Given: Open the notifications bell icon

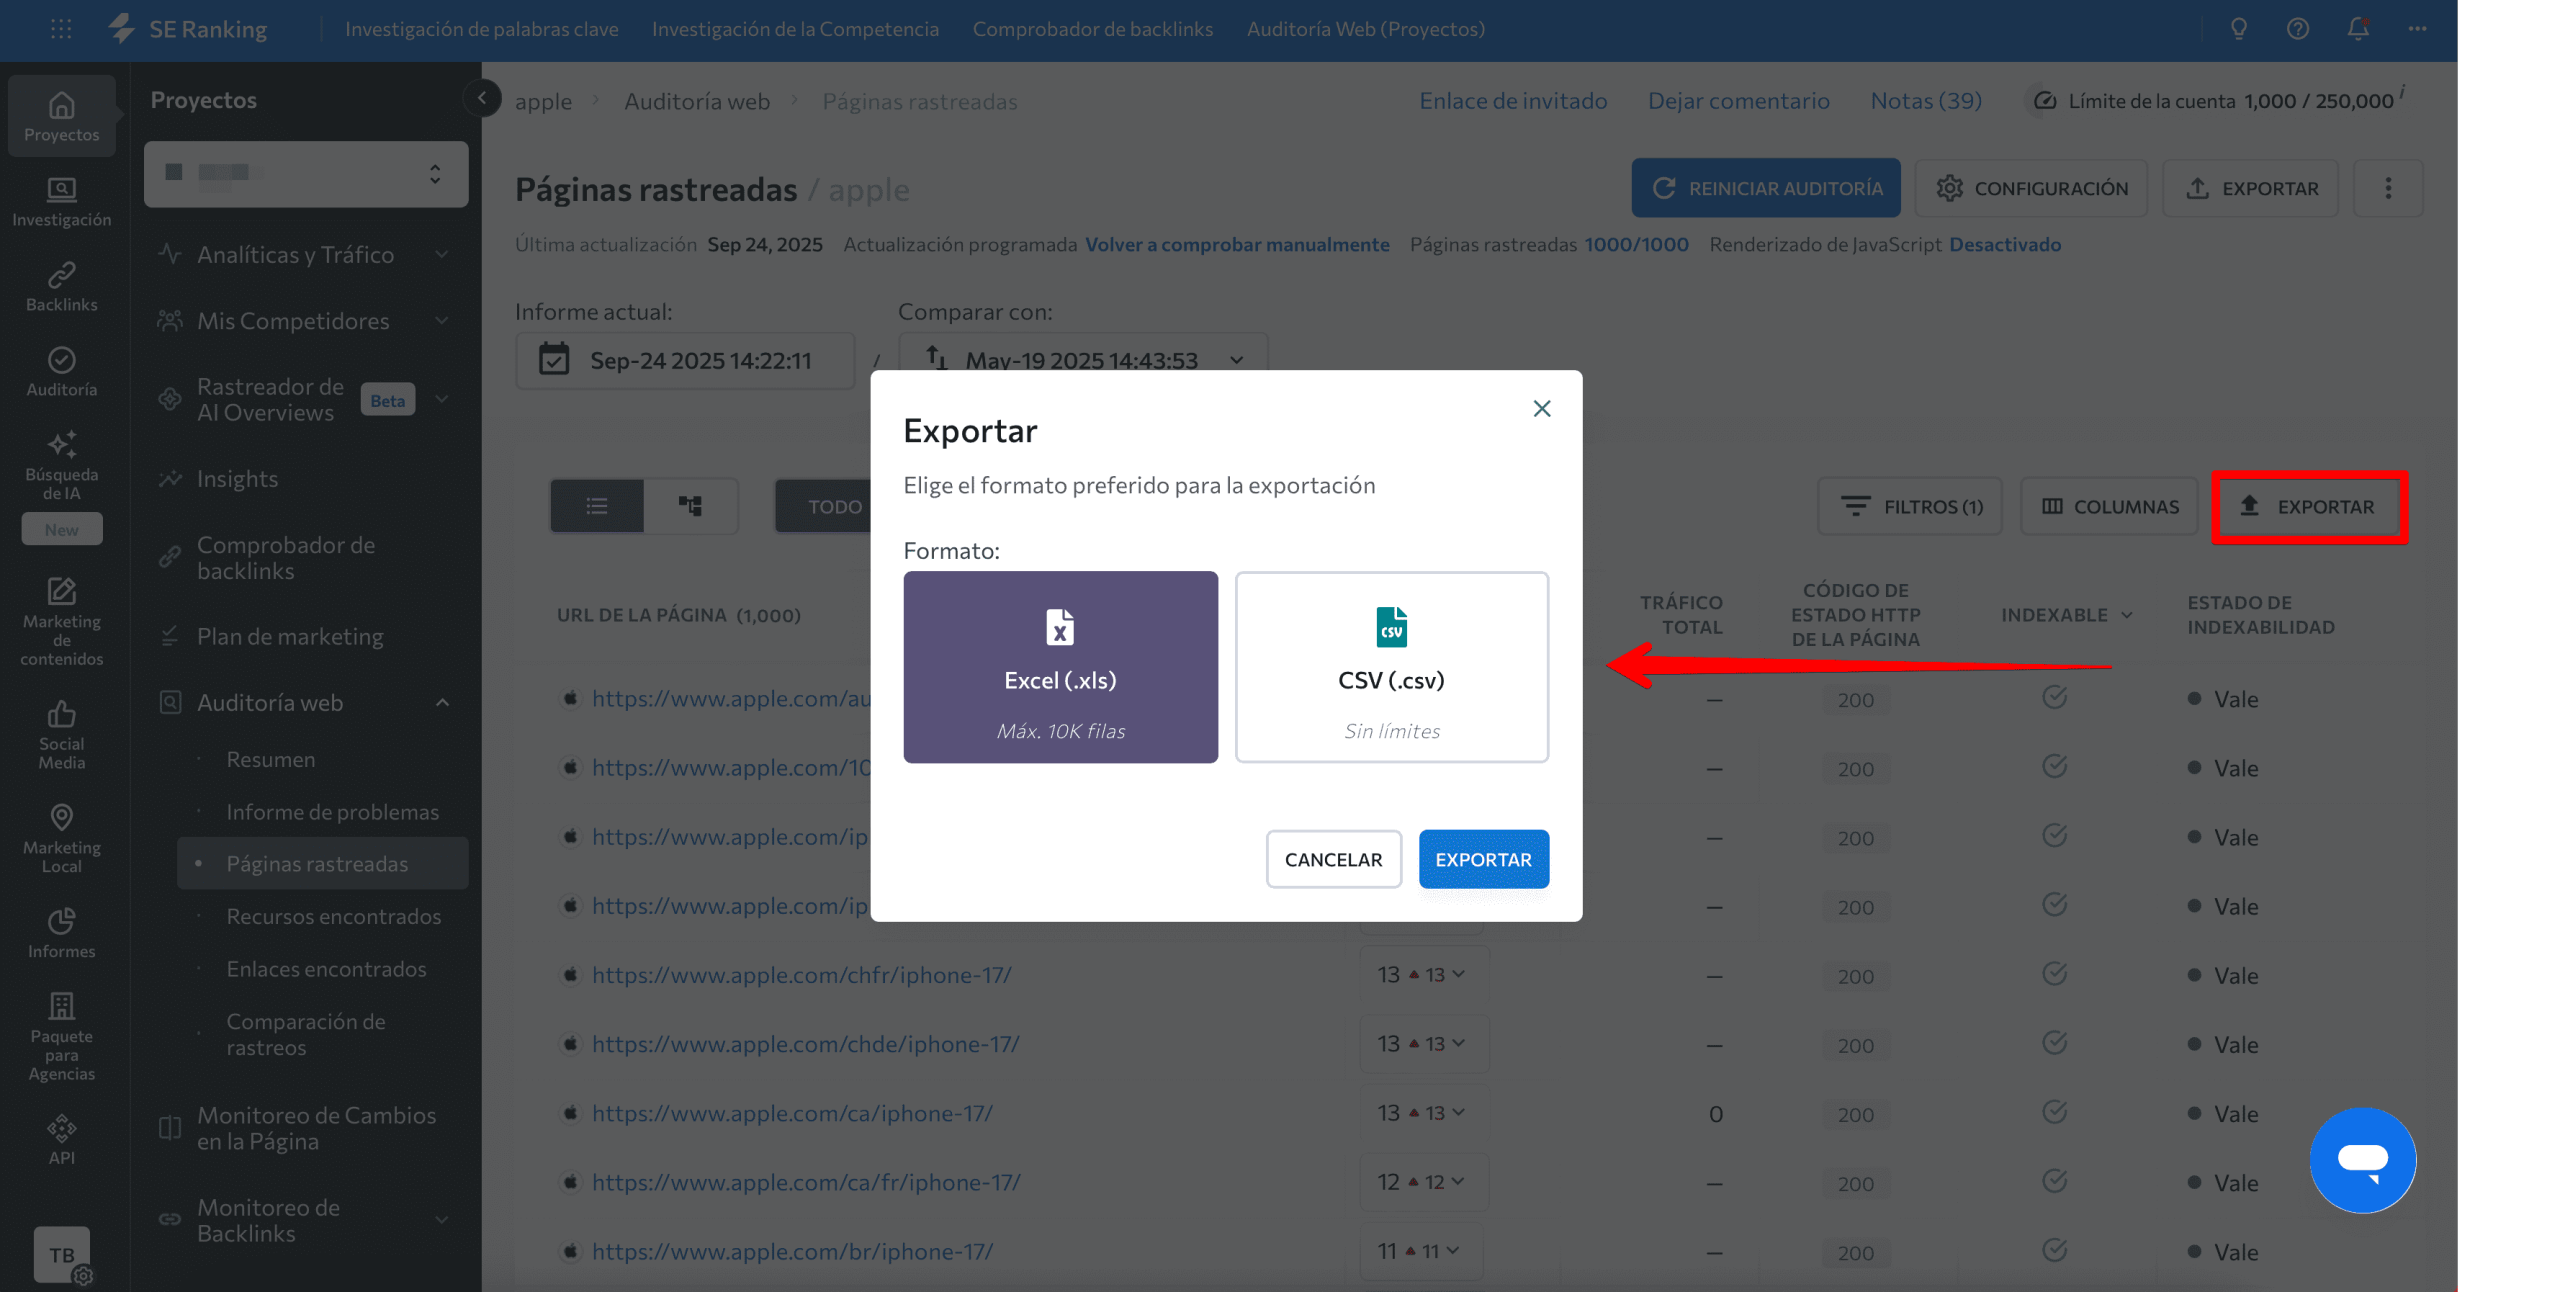Looking at the screenshot, I should pyautogui.click(x=2358, y=29).
